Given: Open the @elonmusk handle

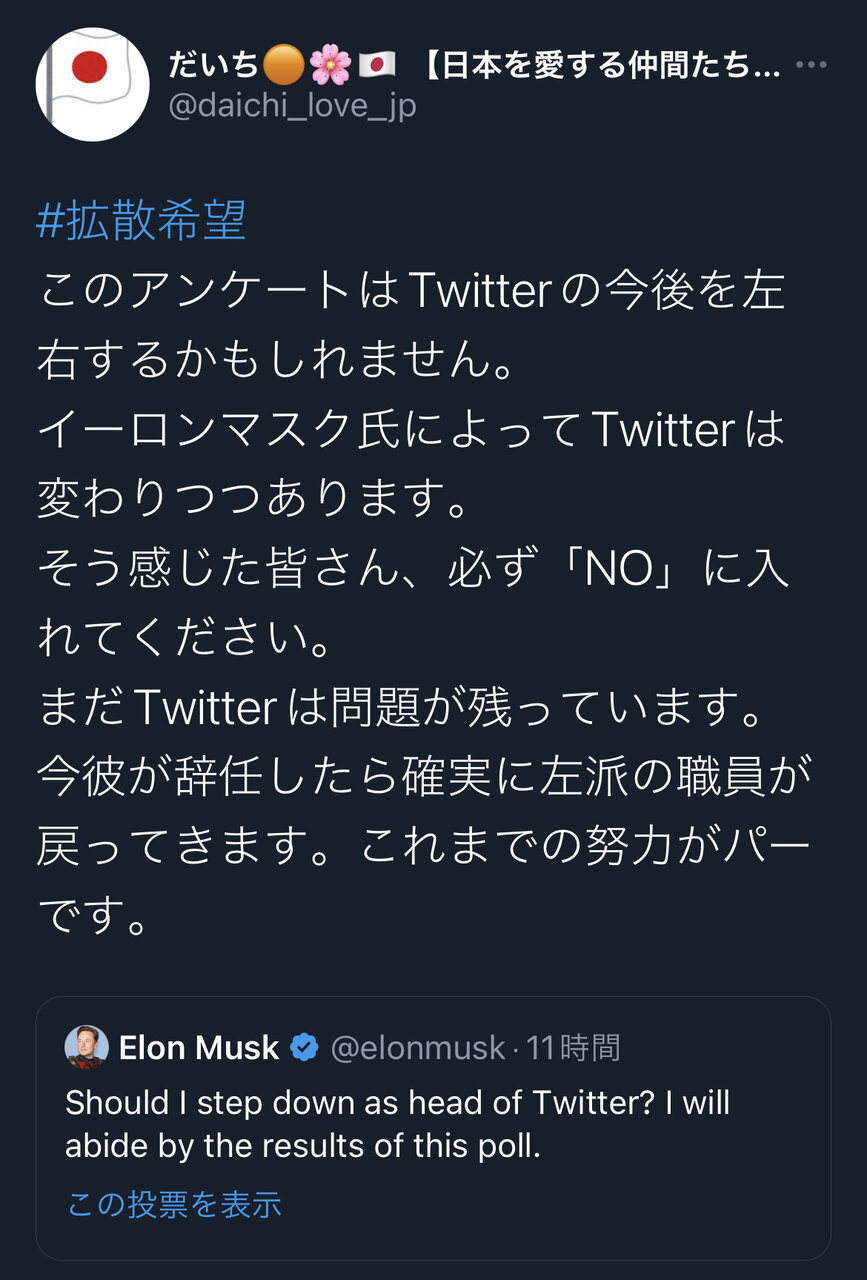Looking at the screenshot, I should (417, 1048).
